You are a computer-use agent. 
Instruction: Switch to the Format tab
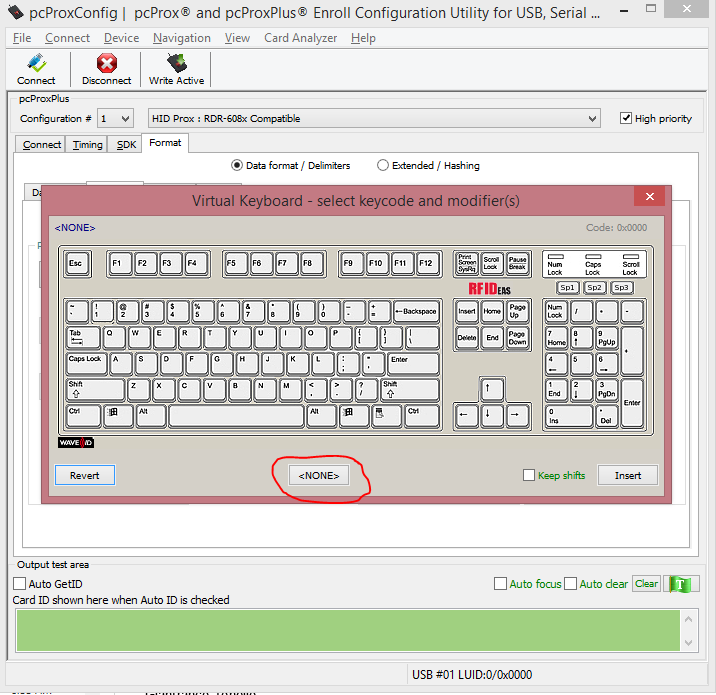pos(165,143)
